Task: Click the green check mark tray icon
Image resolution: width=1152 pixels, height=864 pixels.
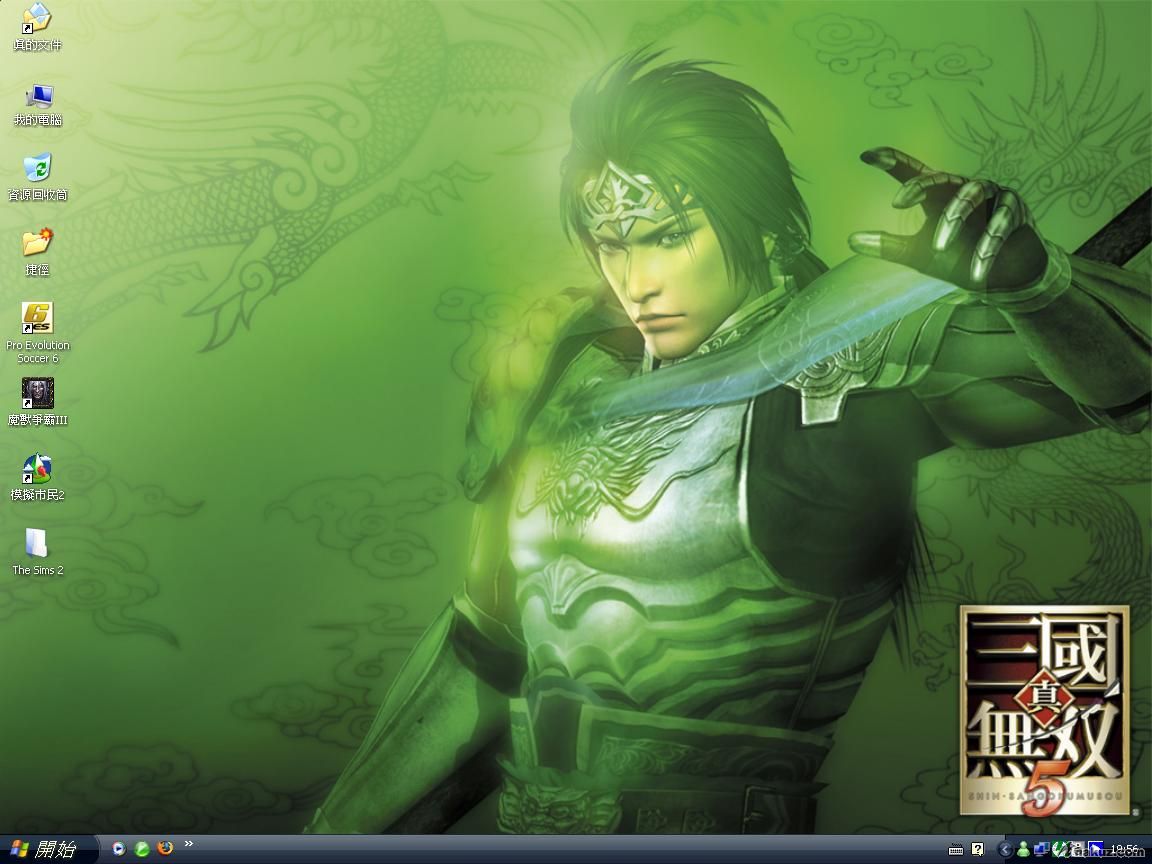Action: click(1060, 849)
